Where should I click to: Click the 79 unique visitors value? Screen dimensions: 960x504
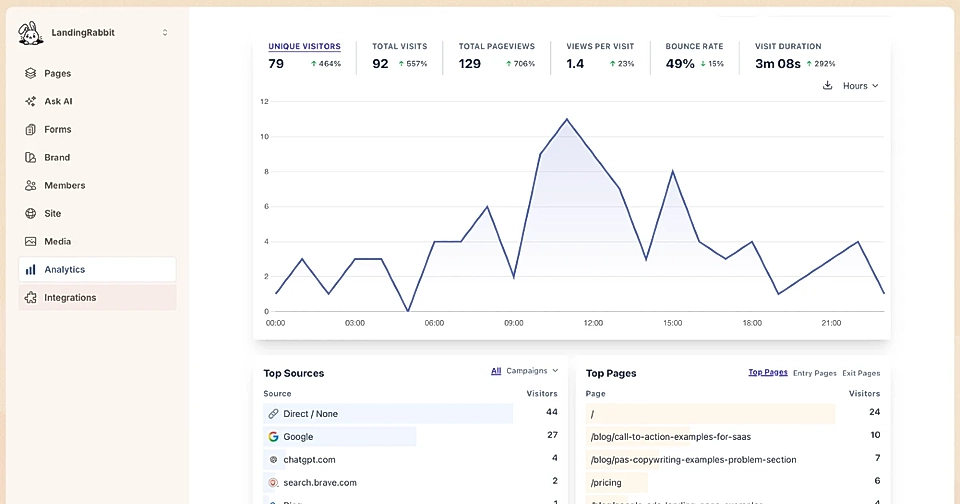pyautogui.click(x=276, y=64)
